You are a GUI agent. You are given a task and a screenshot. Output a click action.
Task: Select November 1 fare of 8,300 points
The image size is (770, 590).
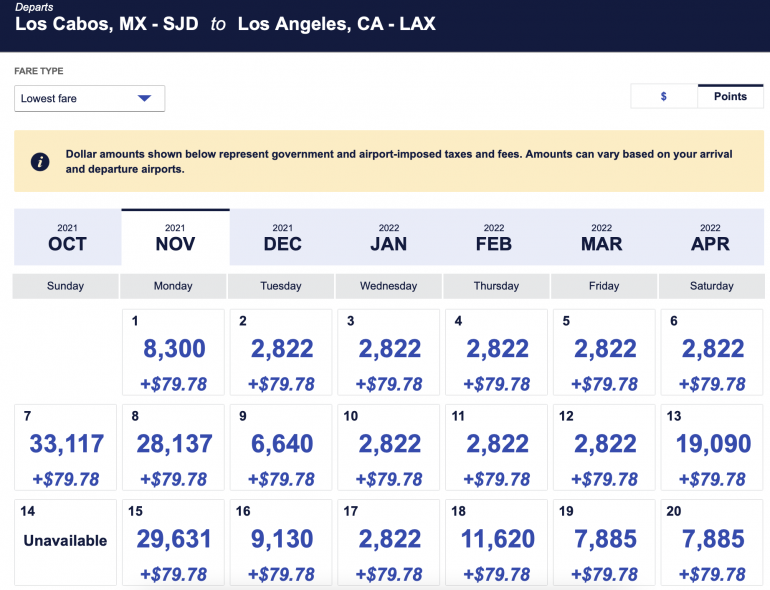click(x=174, y=353)
